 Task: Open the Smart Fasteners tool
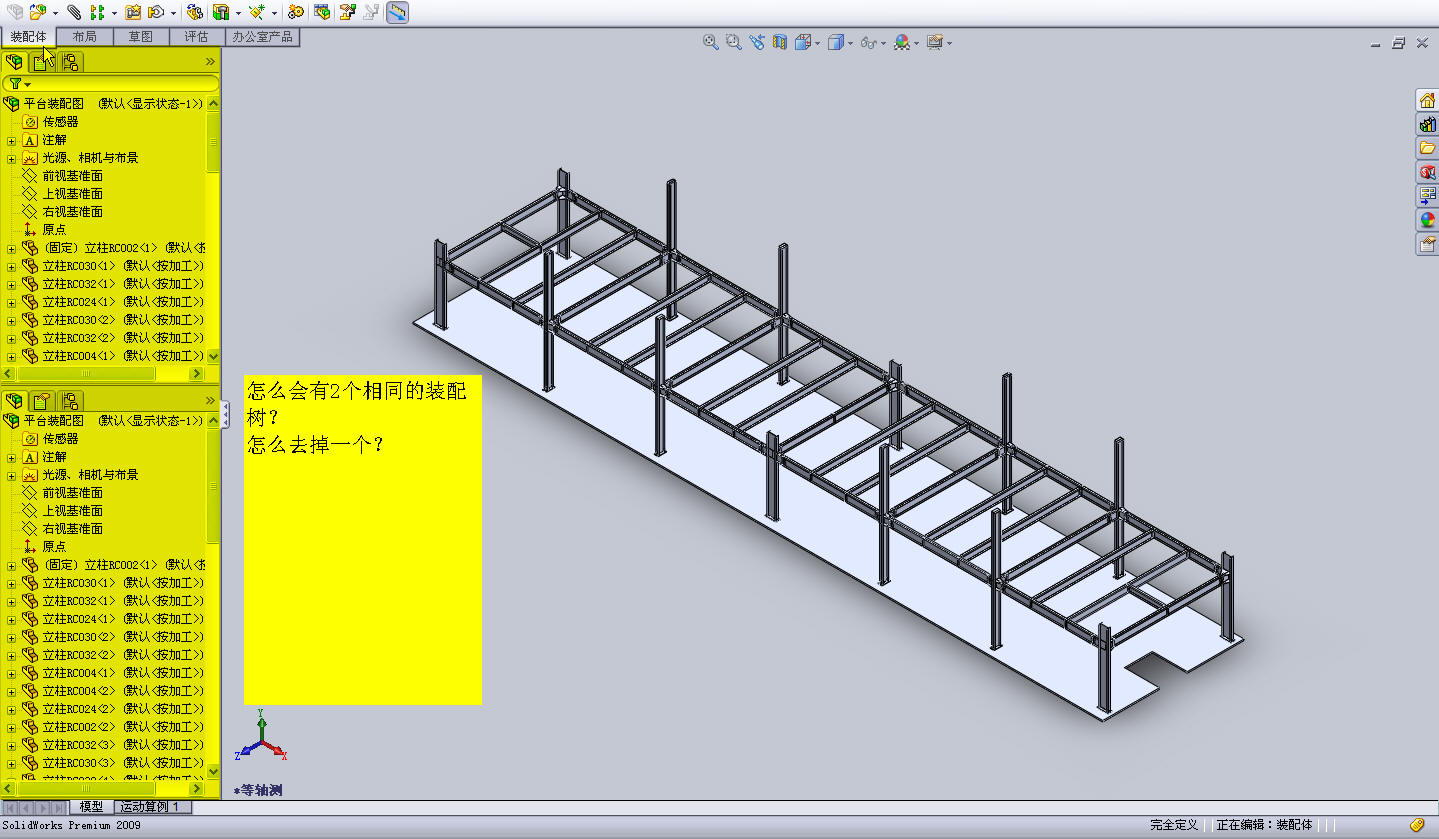click(x=133, y=12)
